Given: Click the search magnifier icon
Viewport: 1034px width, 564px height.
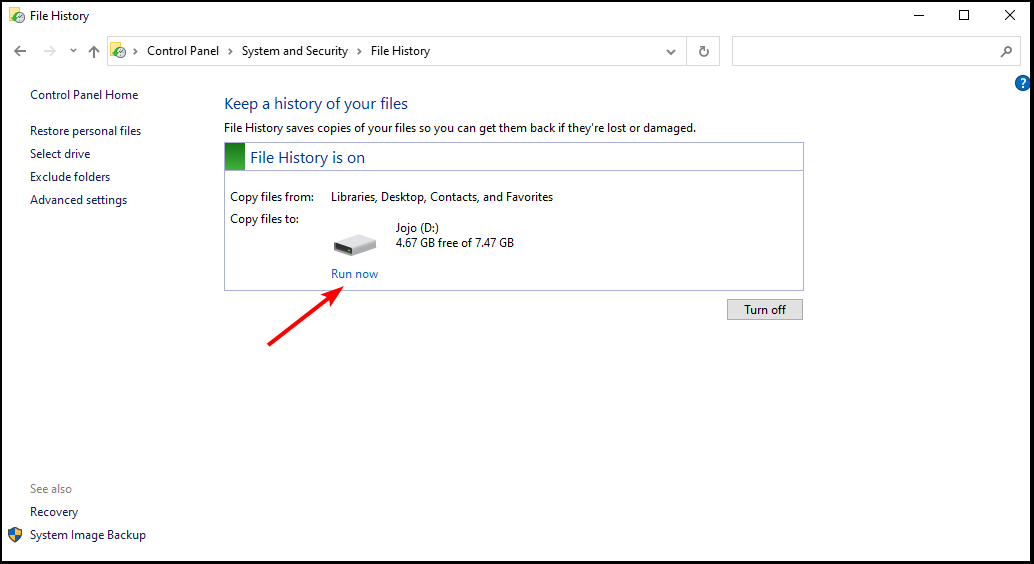Looking at the screenshot, I should 1006,51.
